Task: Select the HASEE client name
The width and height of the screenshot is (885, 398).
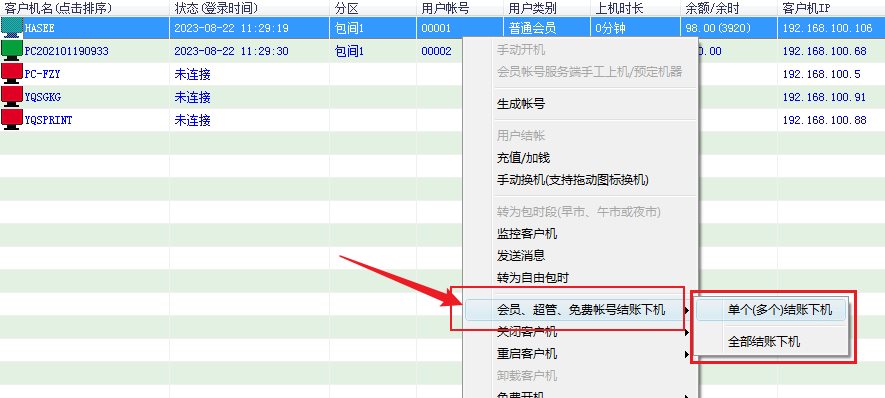Action: [40, 28]
